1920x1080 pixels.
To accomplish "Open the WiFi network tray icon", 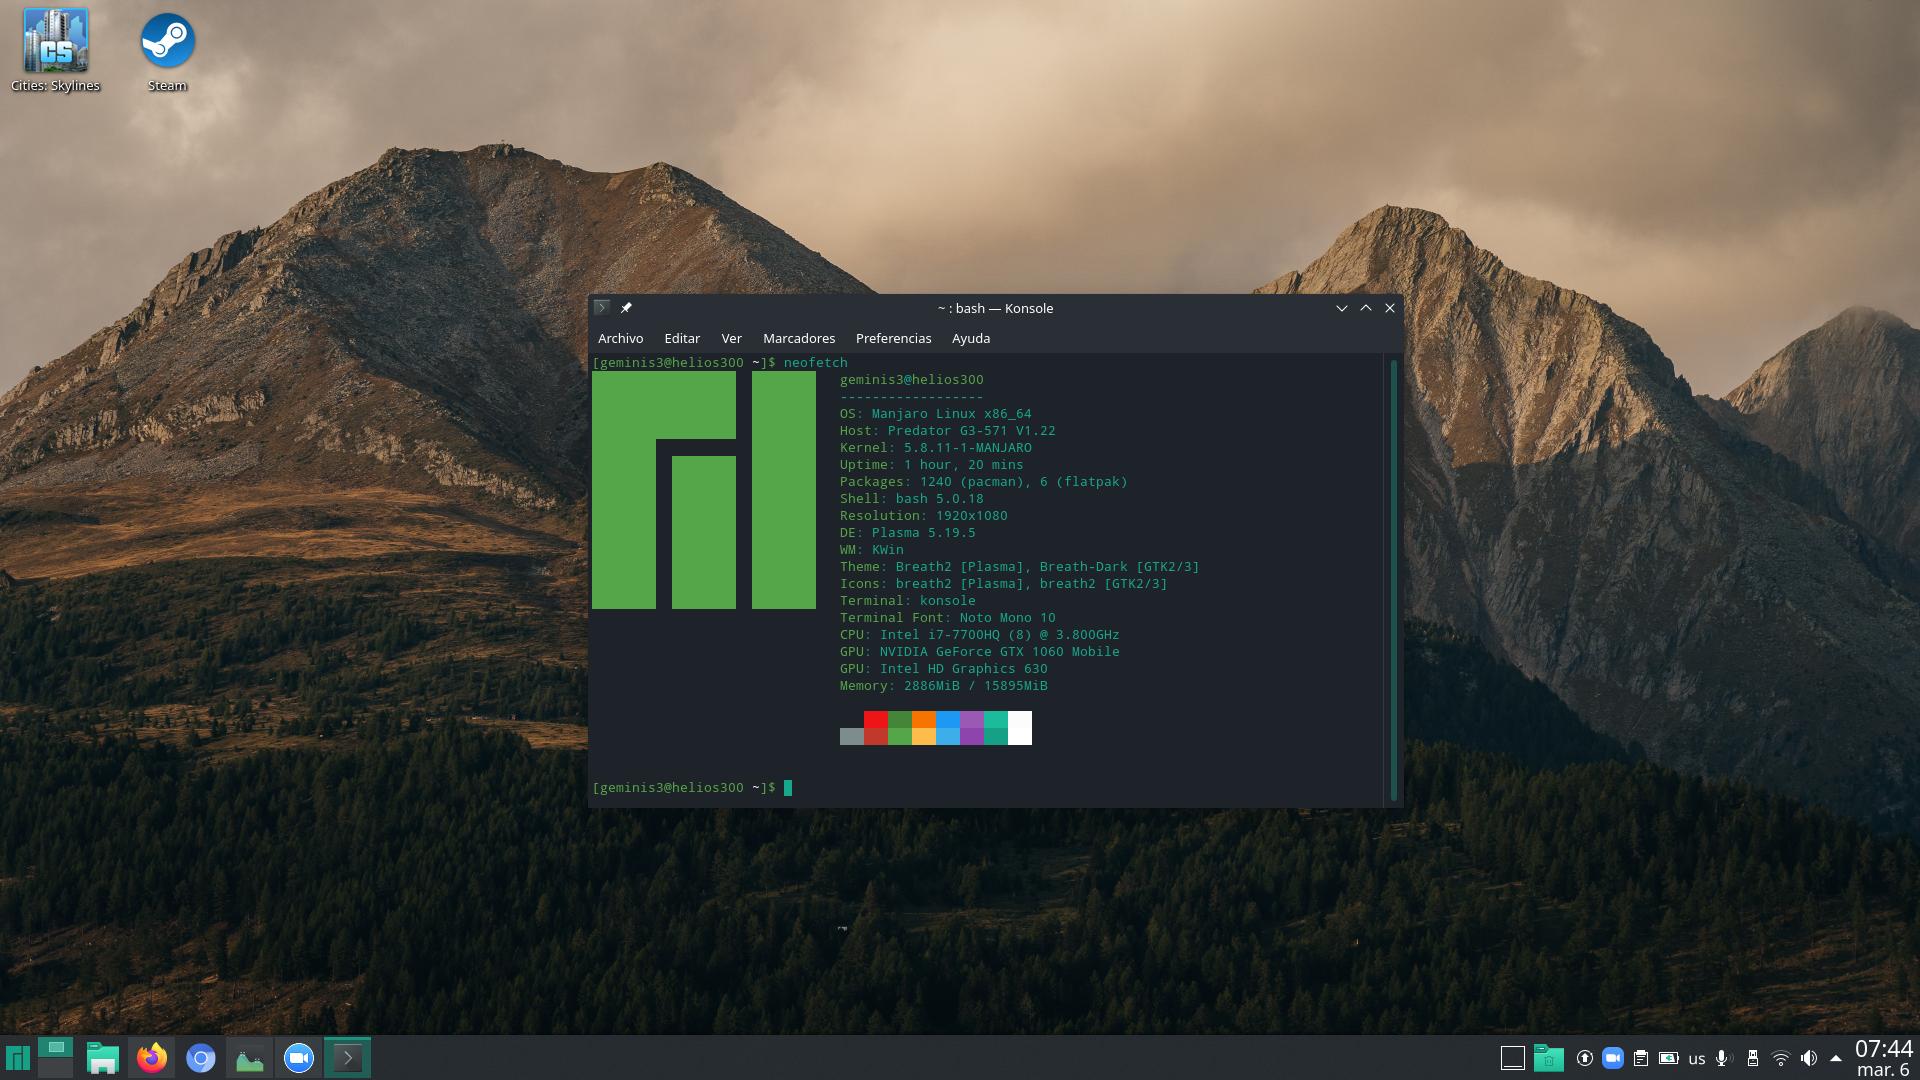I will pyautogui.click(x=1780, y=1058).
